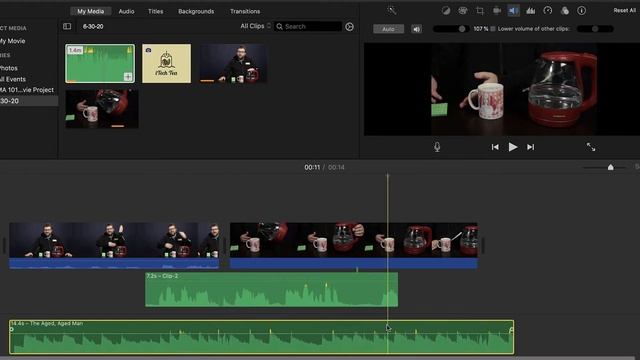Image resolution: width=640 pixels, height=360 pixels.
Task: Select The Aged, Aged Man audio track
Action: pyautogui.click(x=262, y=337)
